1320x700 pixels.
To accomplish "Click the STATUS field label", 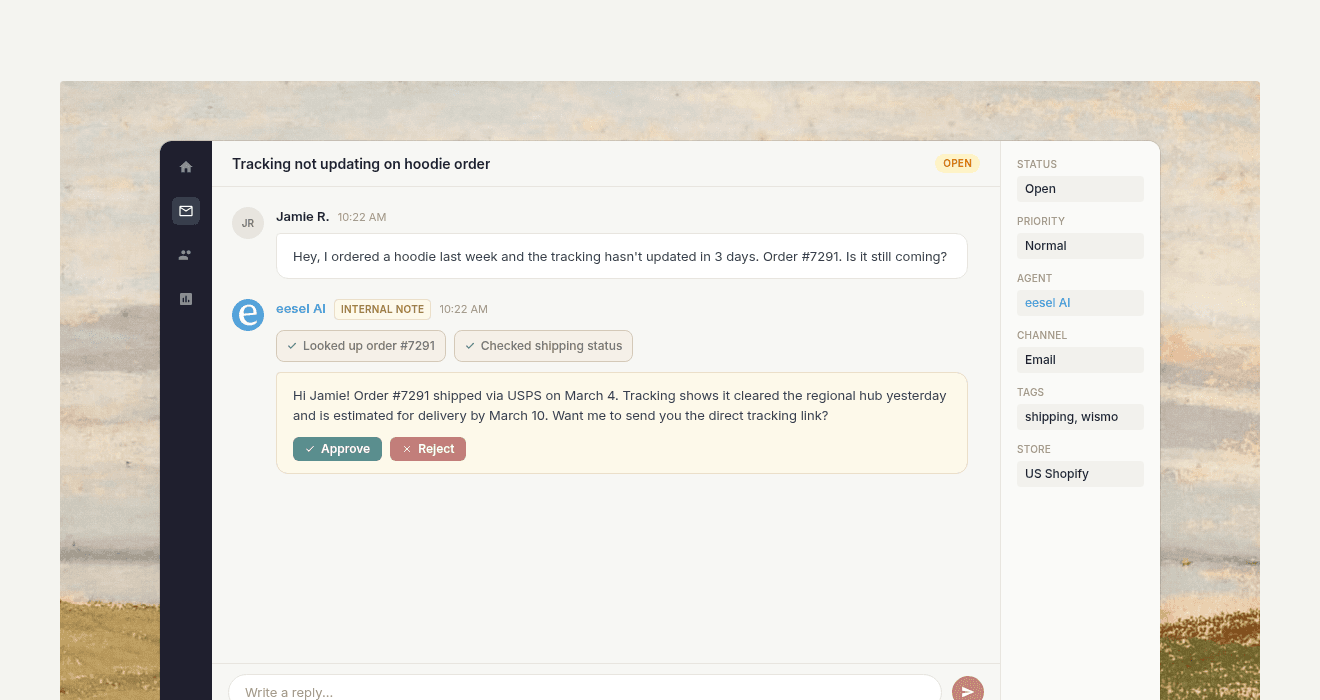I will 1037,164.
